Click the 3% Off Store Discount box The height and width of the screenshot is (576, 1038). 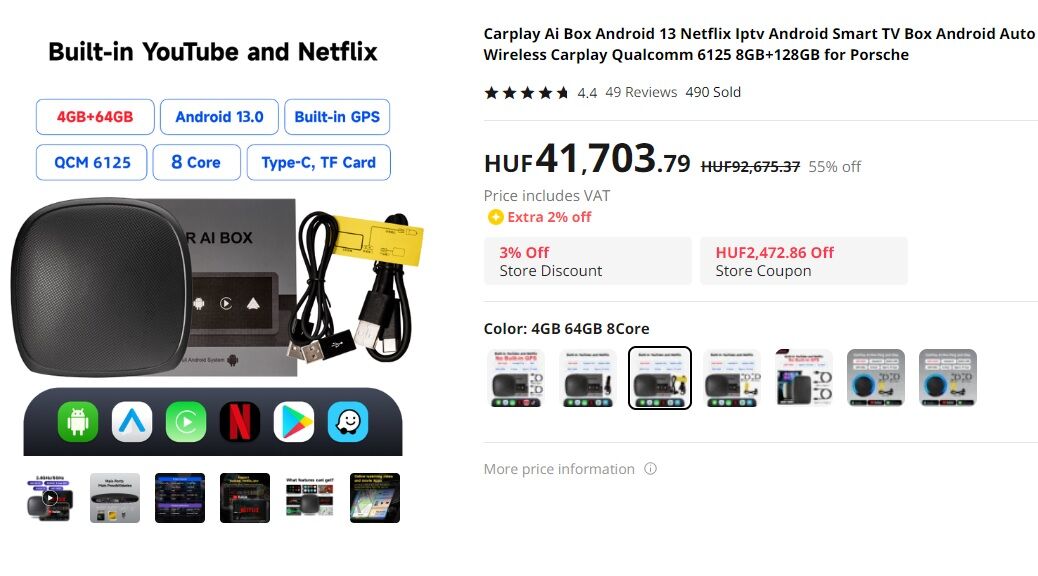tap(588, 262)
